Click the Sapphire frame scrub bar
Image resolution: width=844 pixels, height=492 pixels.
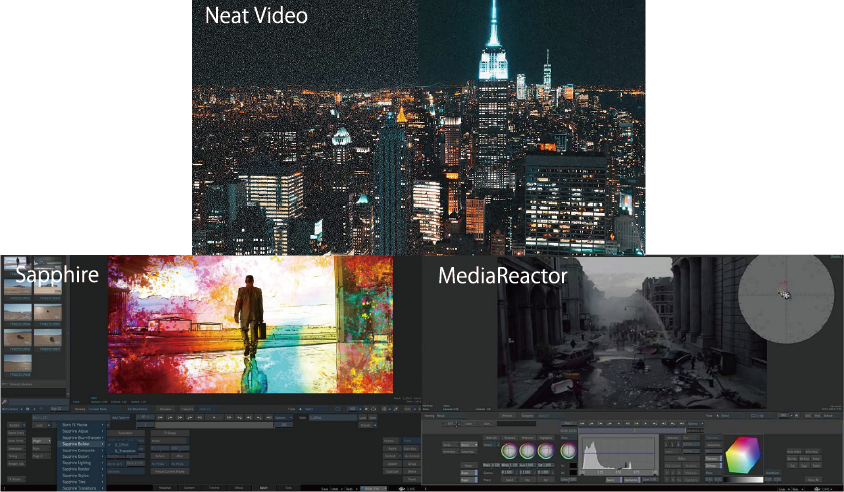pyautogui.click(x=214, y=425)
